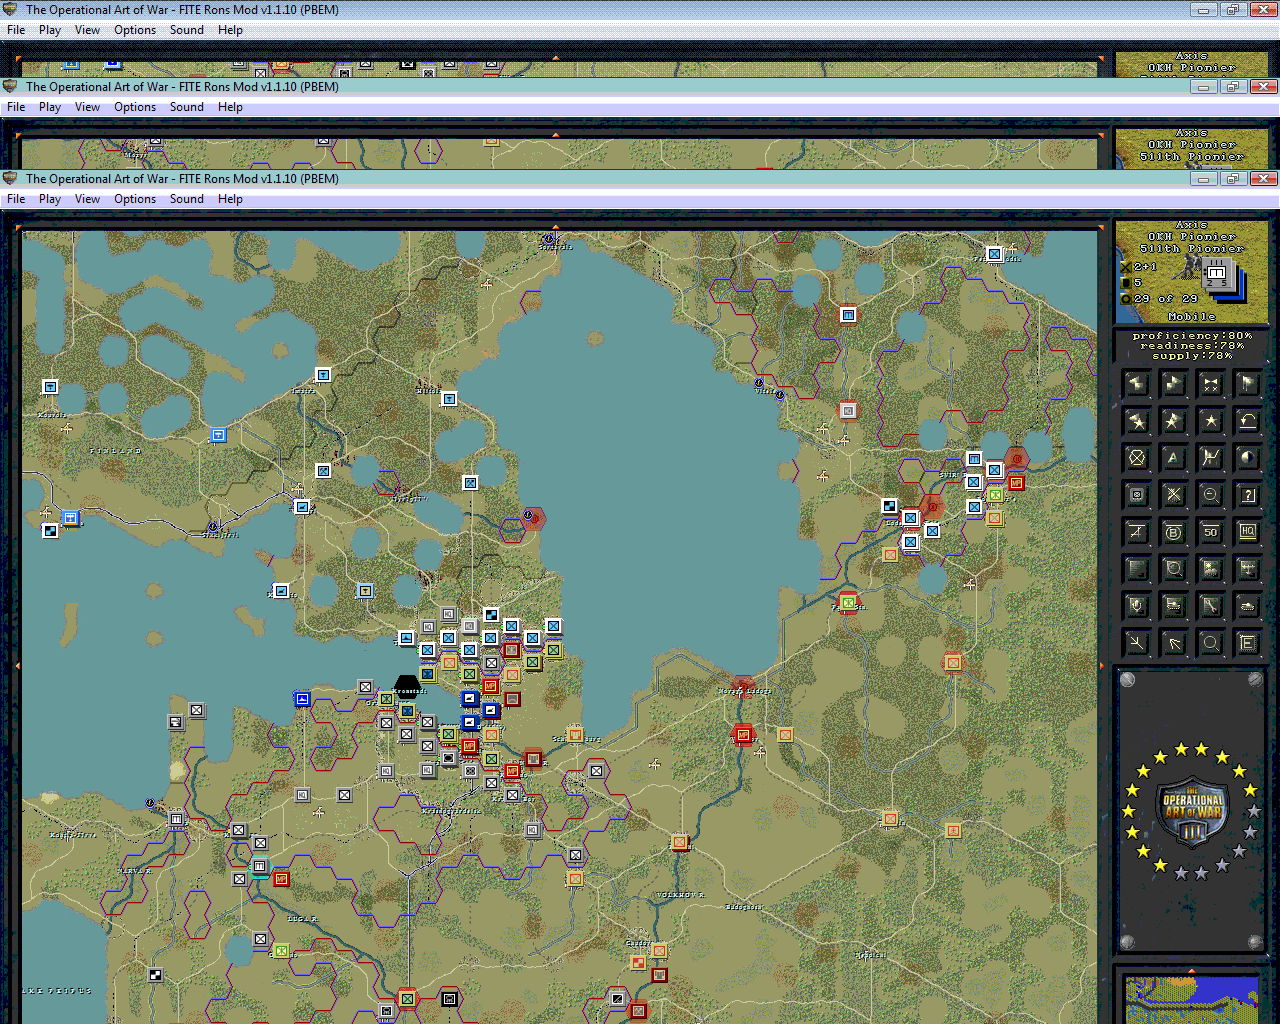Click the minimap at the bottom right
The image size is (1280, 1024).
point(1191,998)
